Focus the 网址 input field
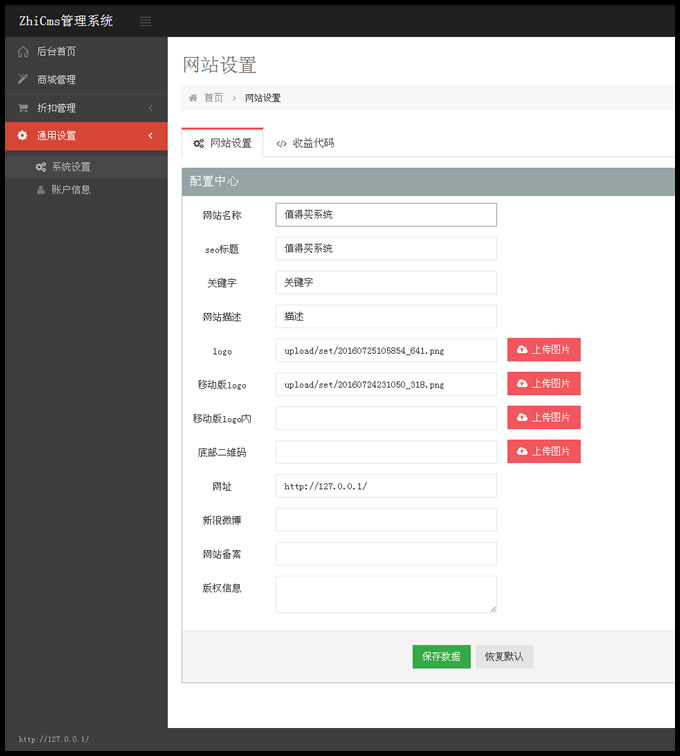Viewport: 680px width, 756px height. tap(386, 486)
